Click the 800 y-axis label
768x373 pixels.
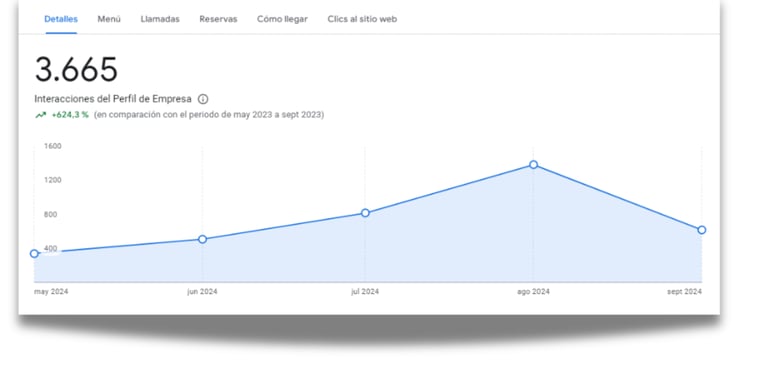50,214
